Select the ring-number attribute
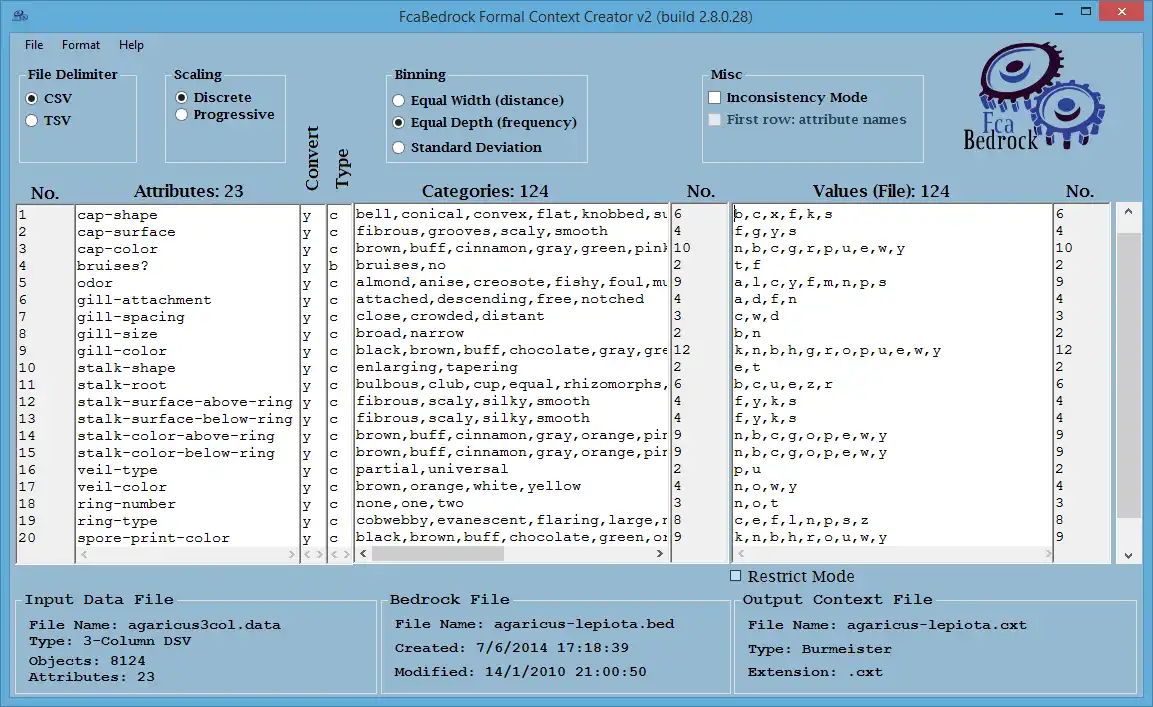 [x=126, y=504]
